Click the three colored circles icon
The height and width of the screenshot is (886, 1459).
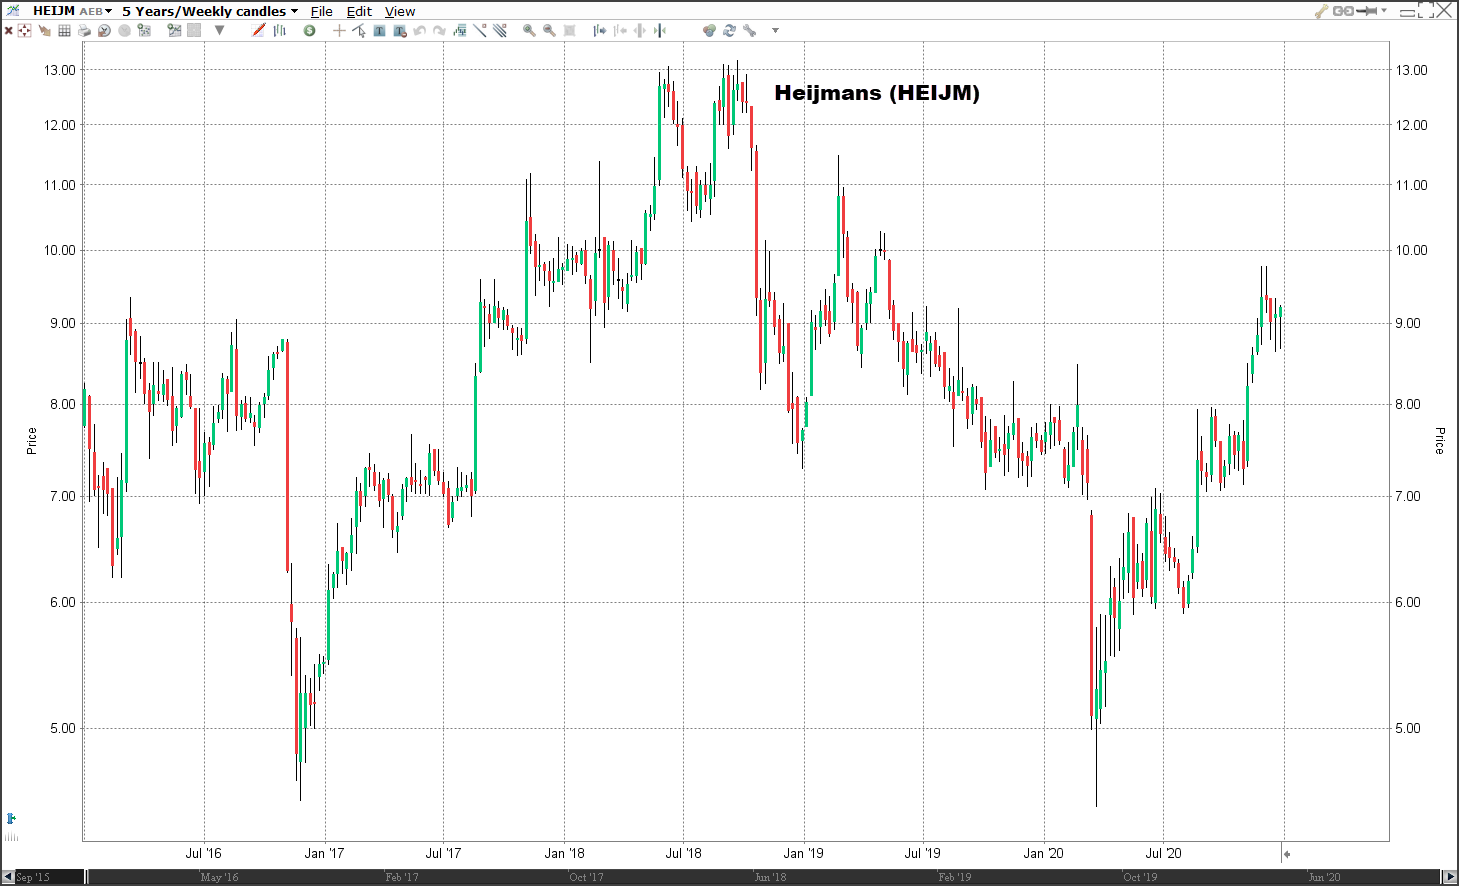[709, 31]
